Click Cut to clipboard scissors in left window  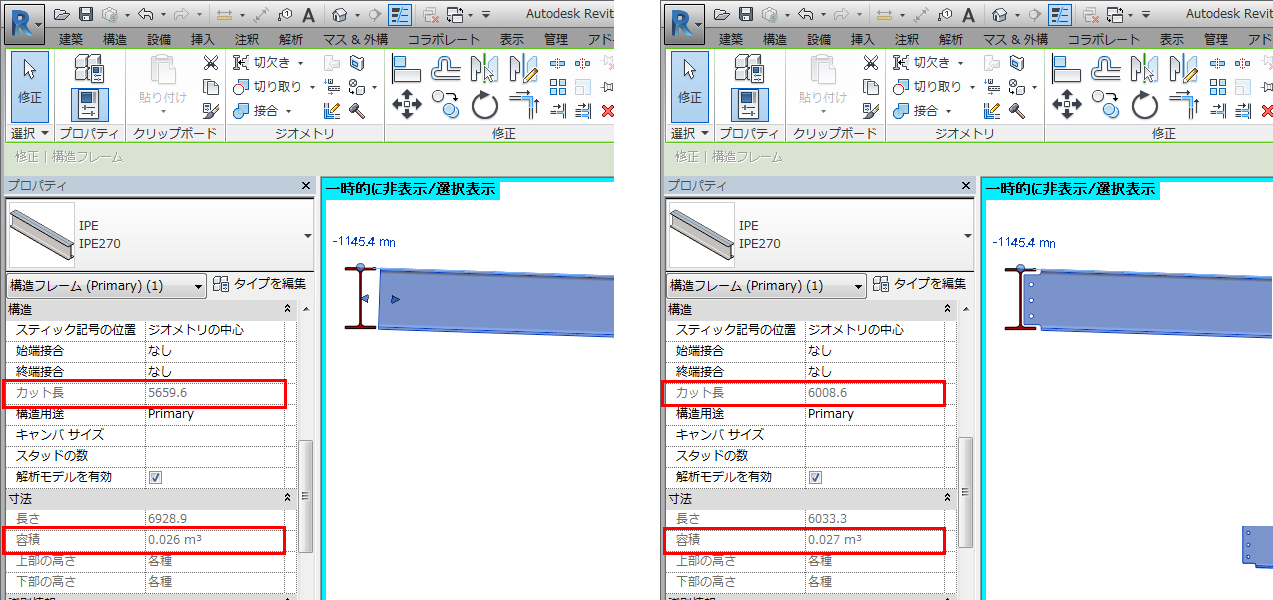pos(210,63)
